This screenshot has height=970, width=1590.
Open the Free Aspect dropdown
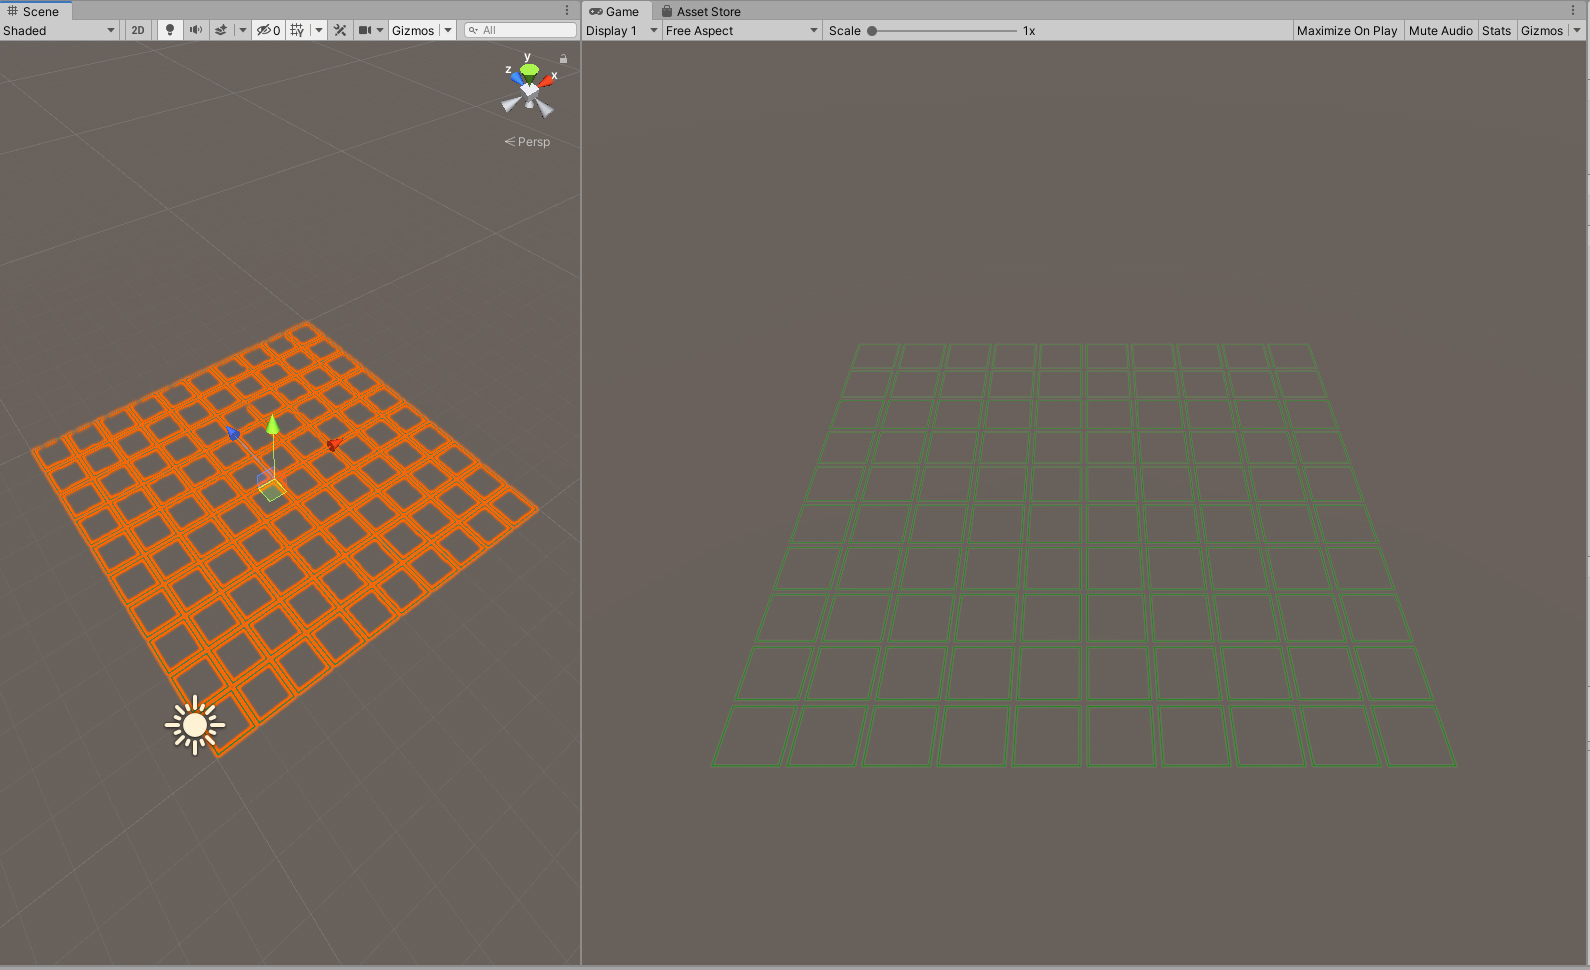(741, 30)
